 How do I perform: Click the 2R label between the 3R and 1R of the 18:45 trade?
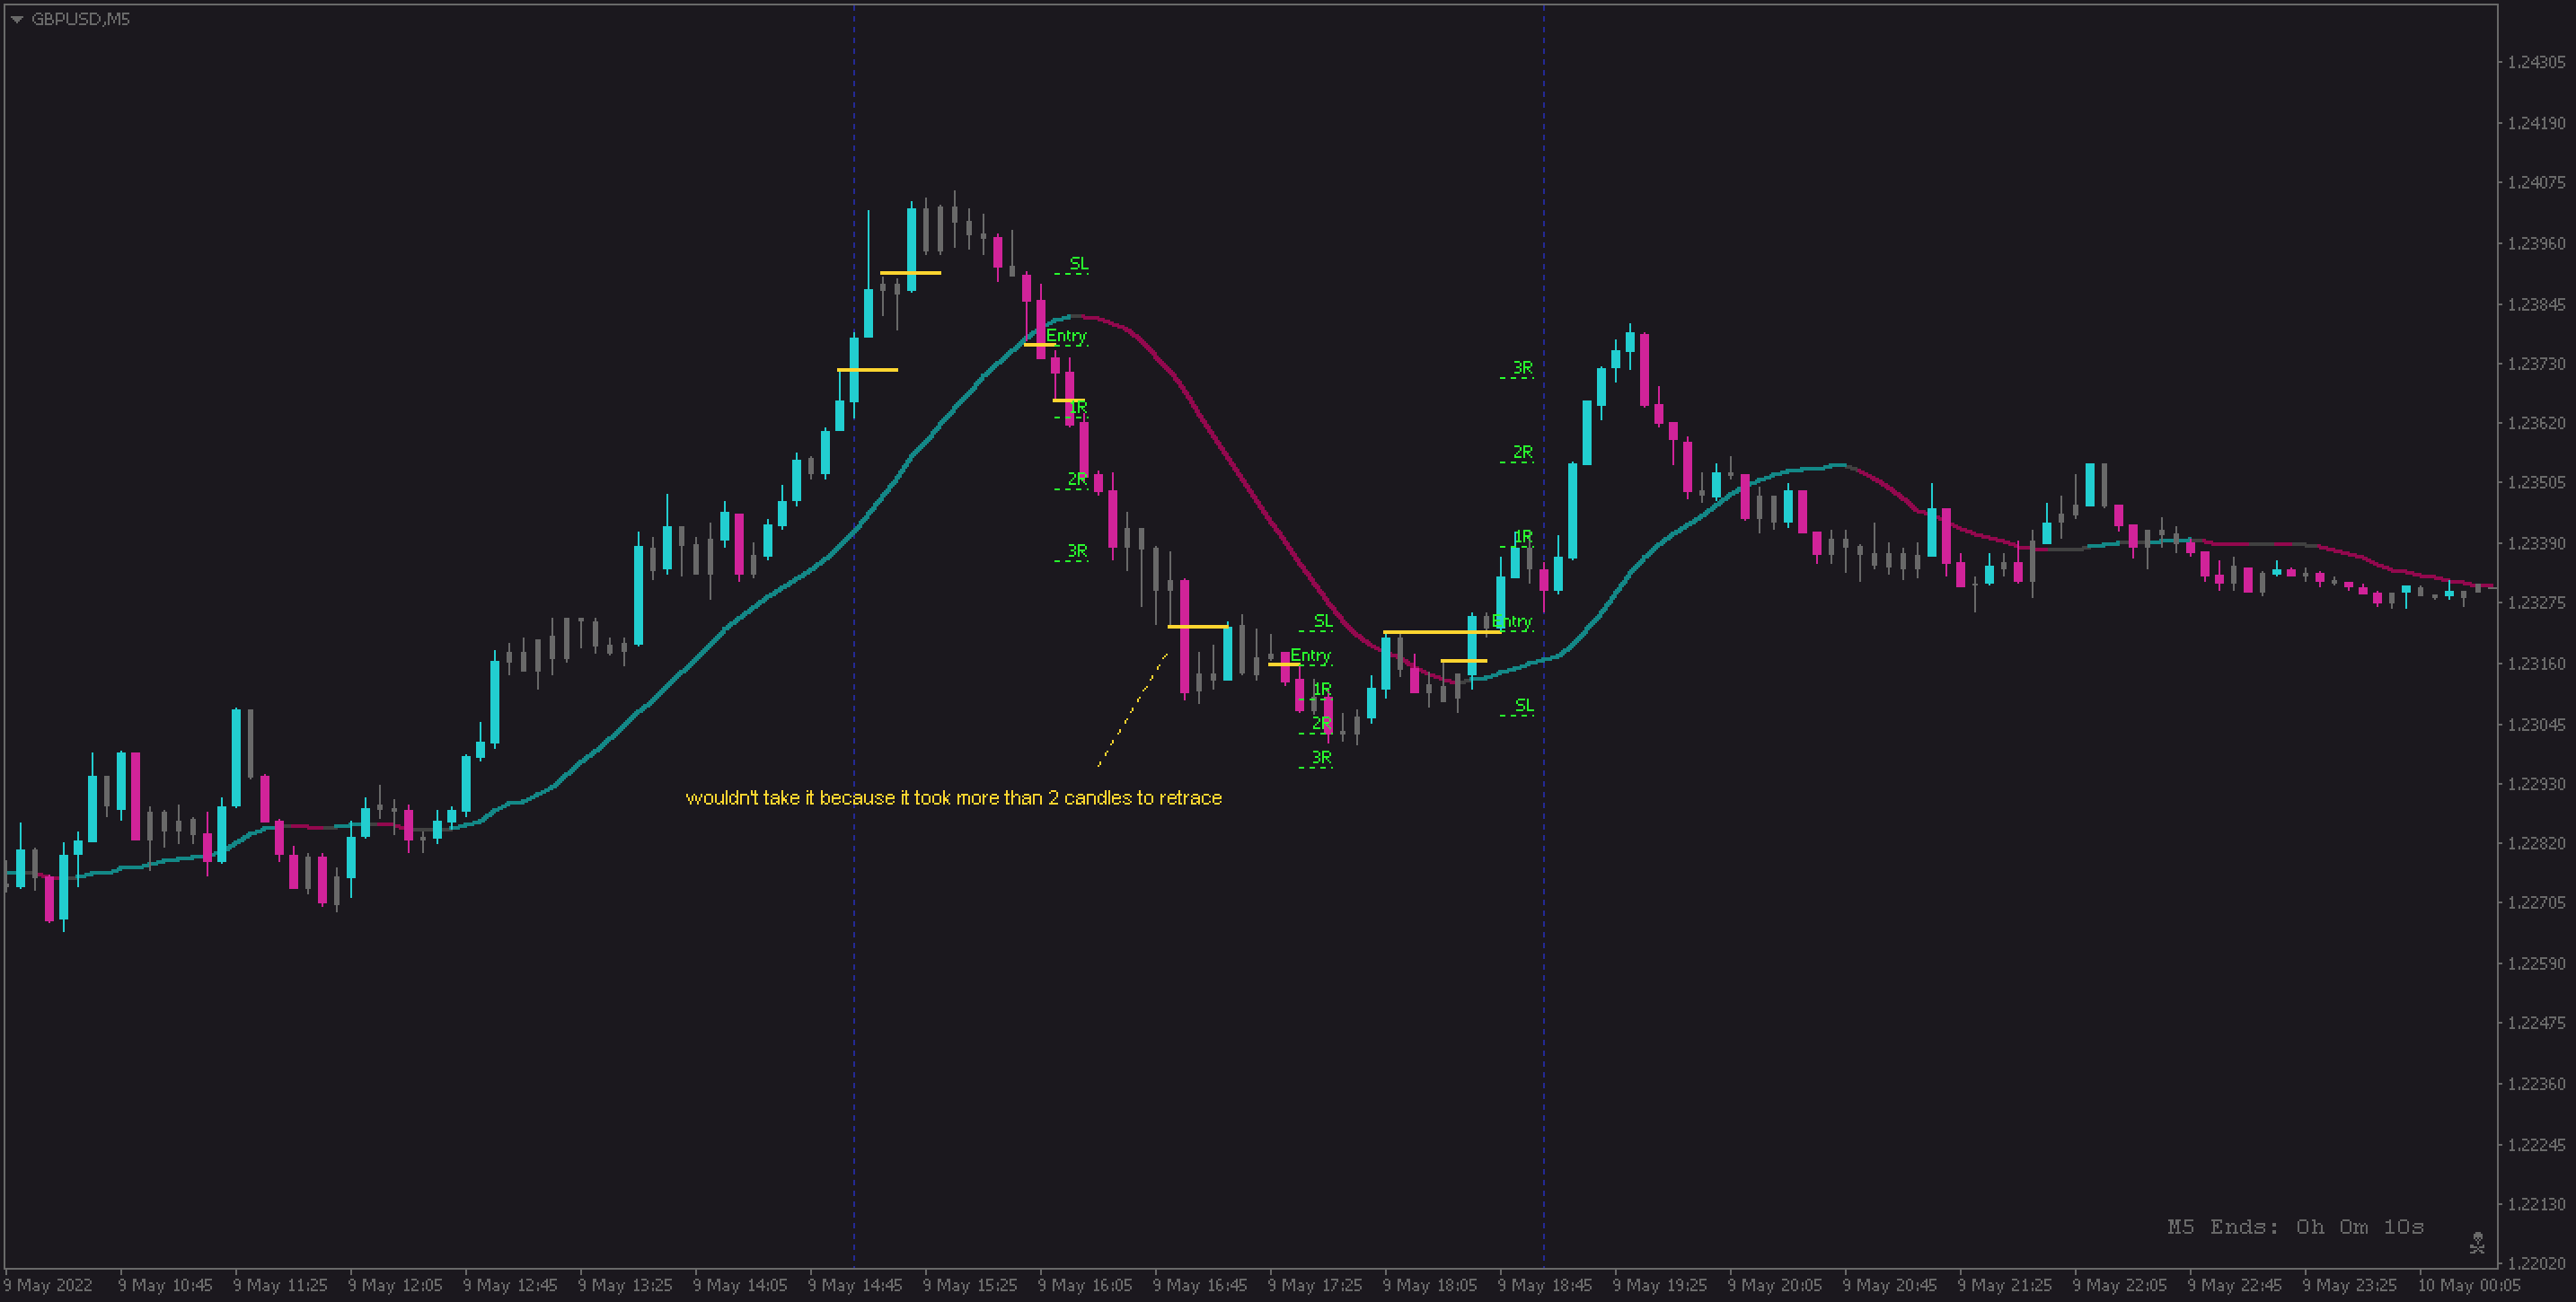coord(1522,452)
